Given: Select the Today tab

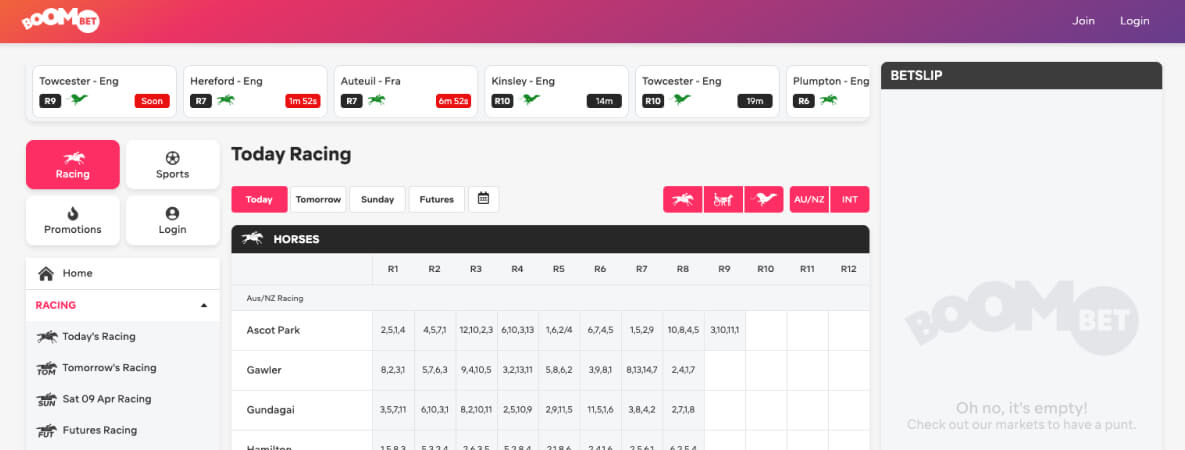Looking at the screenshot, I should click(259, 200).
